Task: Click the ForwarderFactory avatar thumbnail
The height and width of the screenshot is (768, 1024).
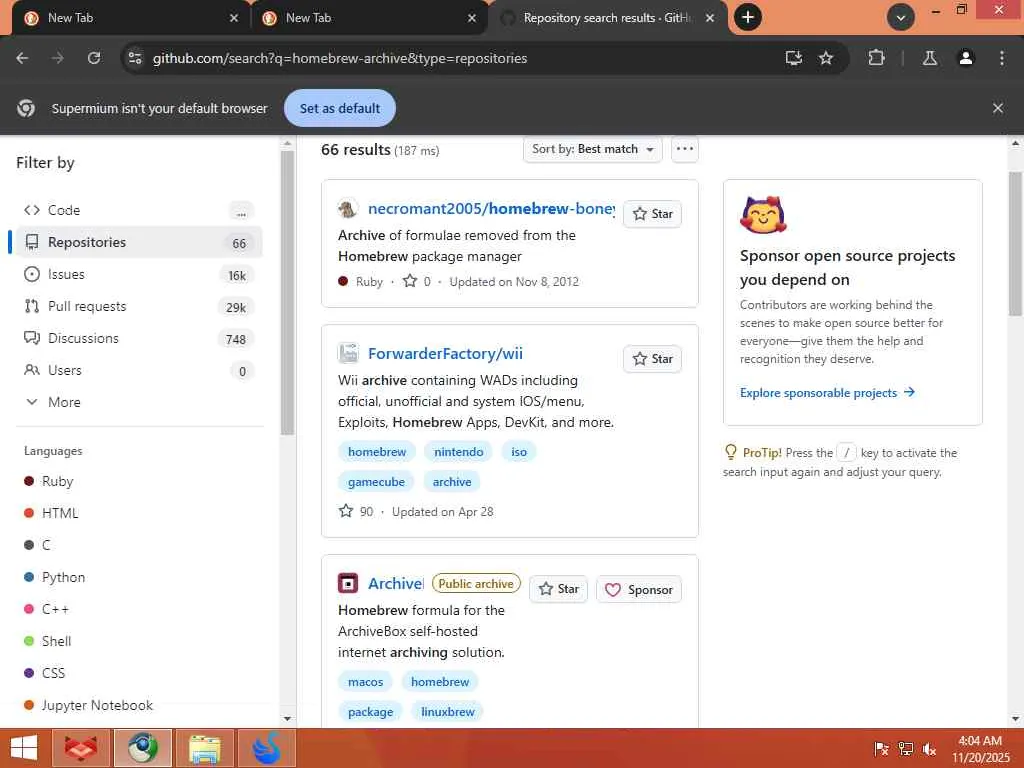Action: coord(348,353)
